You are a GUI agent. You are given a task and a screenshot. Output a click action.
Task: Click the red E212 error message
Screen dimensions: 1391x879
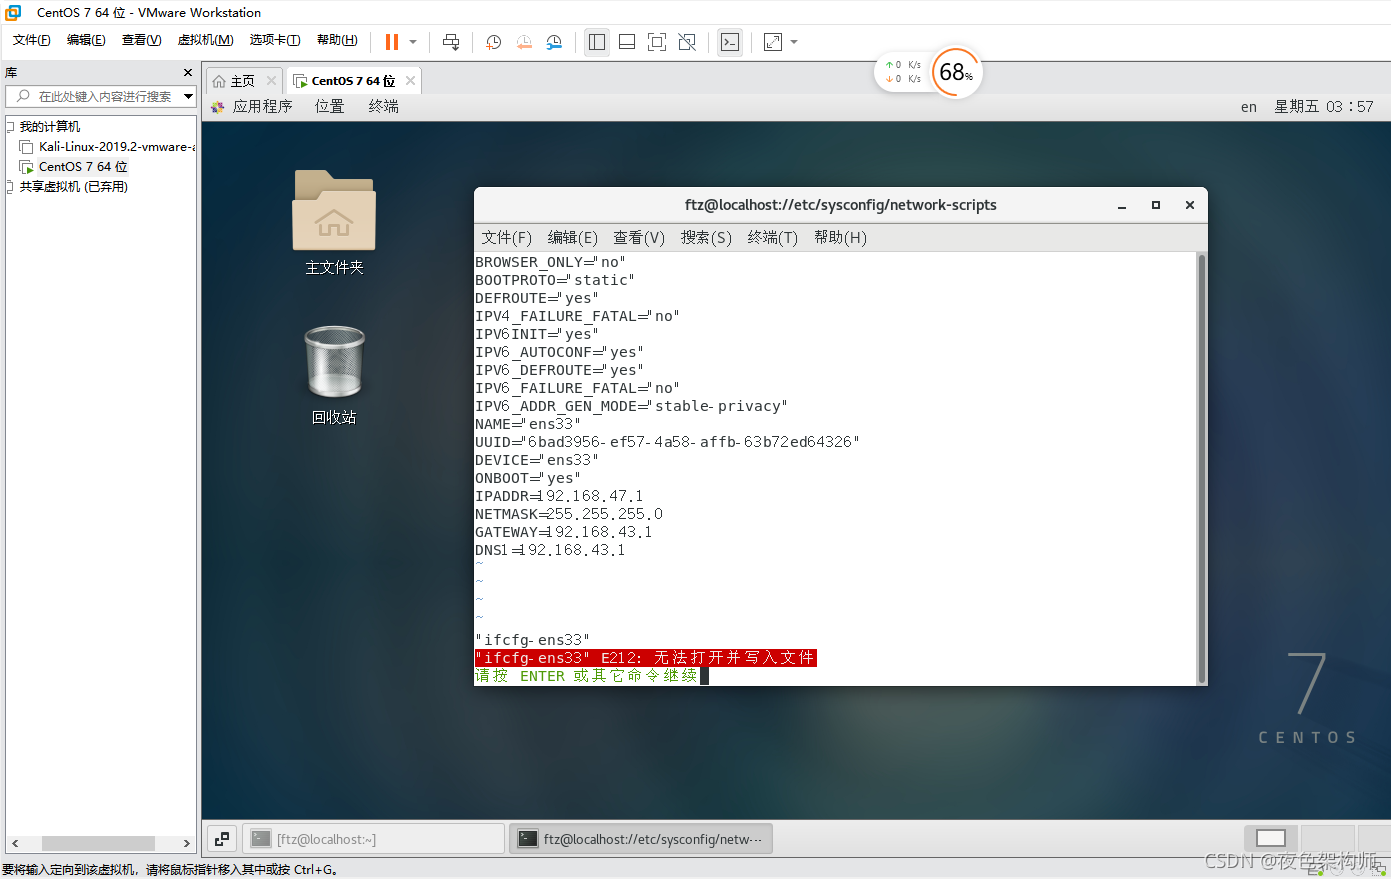click(646, 658)
